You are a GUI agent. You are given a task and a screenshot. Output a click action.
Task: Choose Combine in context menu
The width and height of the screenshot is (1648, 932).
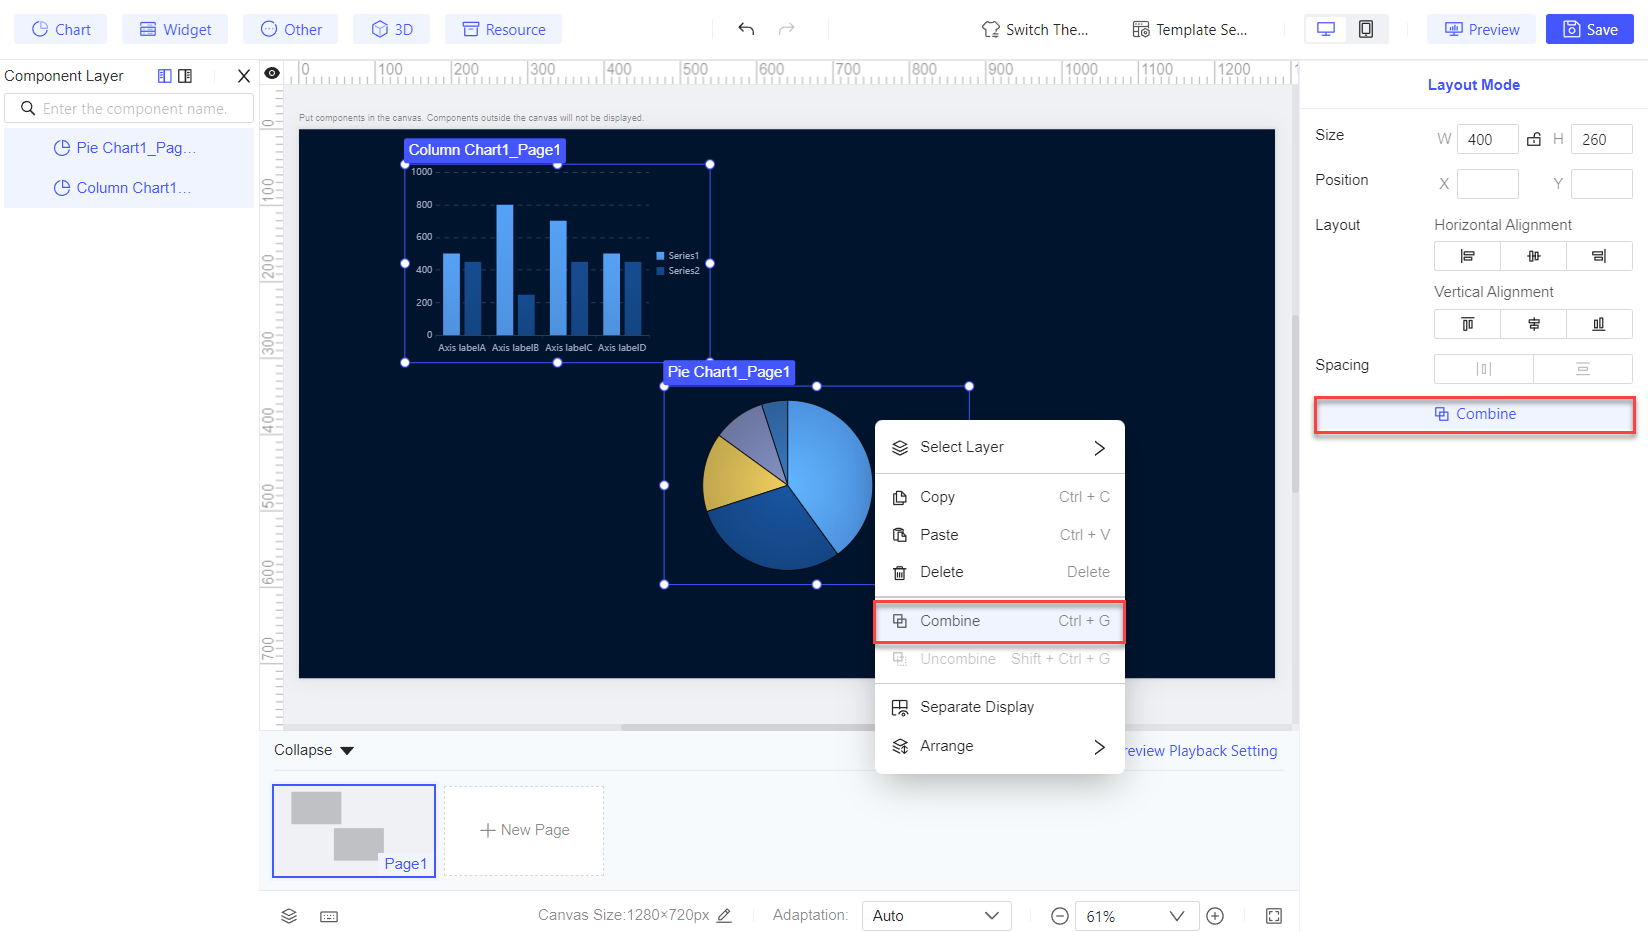[1000, 621]
